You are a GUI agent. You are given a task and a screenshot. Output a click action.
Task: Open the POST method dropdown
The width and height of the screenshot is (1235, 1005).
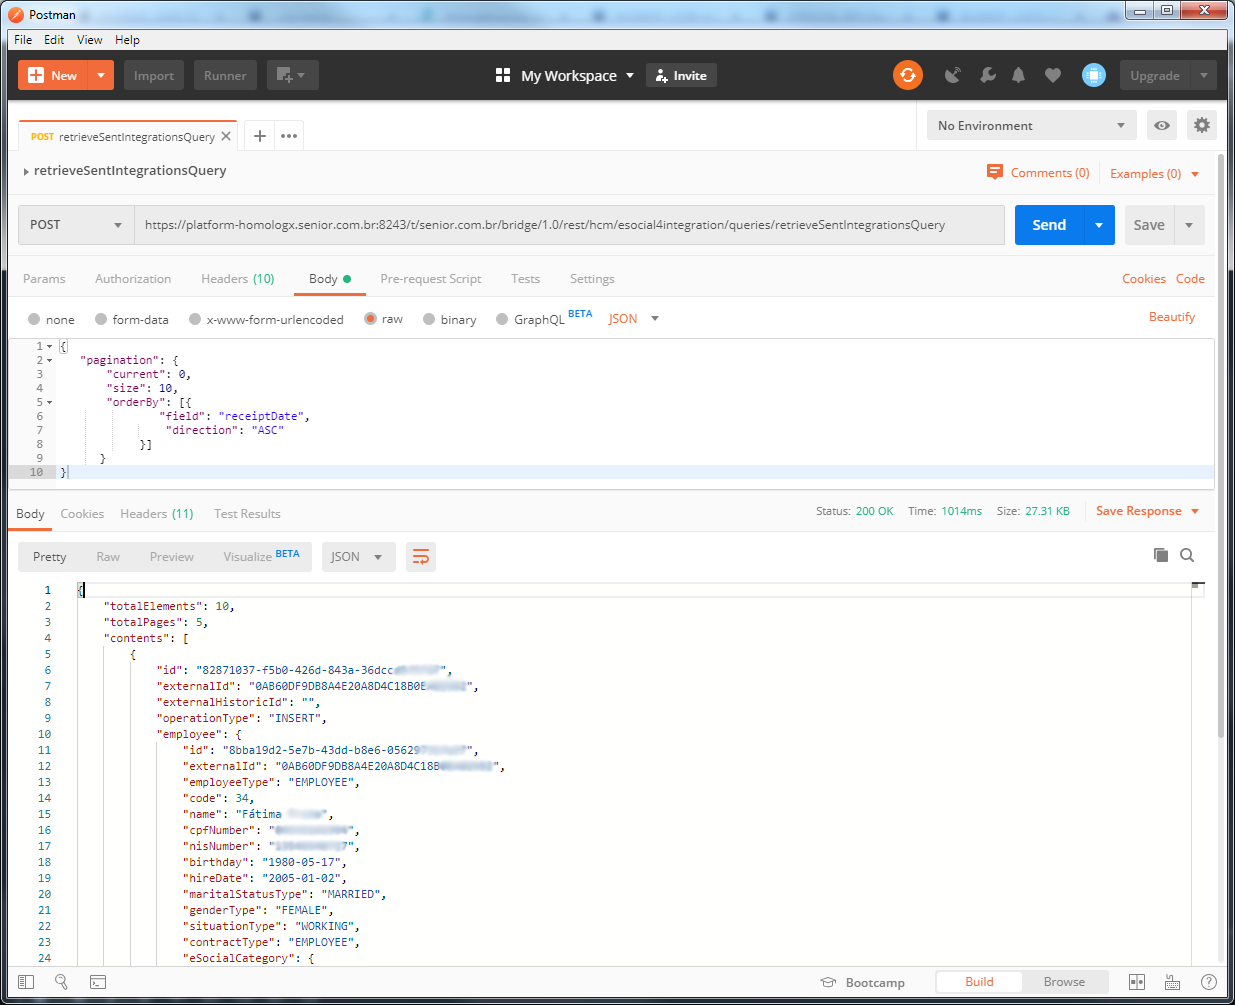tap(76, 225)
